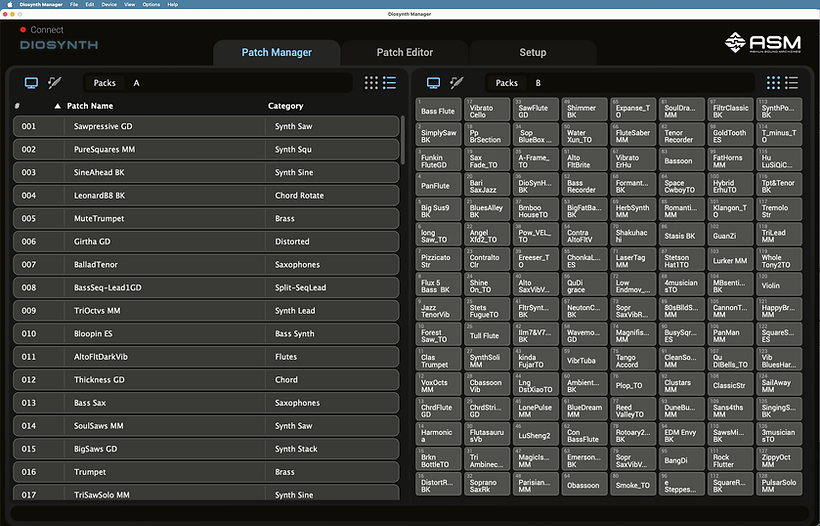The width and height of the screenshot is (820, 526).
Task: Select patch 016 Trumpet
Action: tap(206, 472)
